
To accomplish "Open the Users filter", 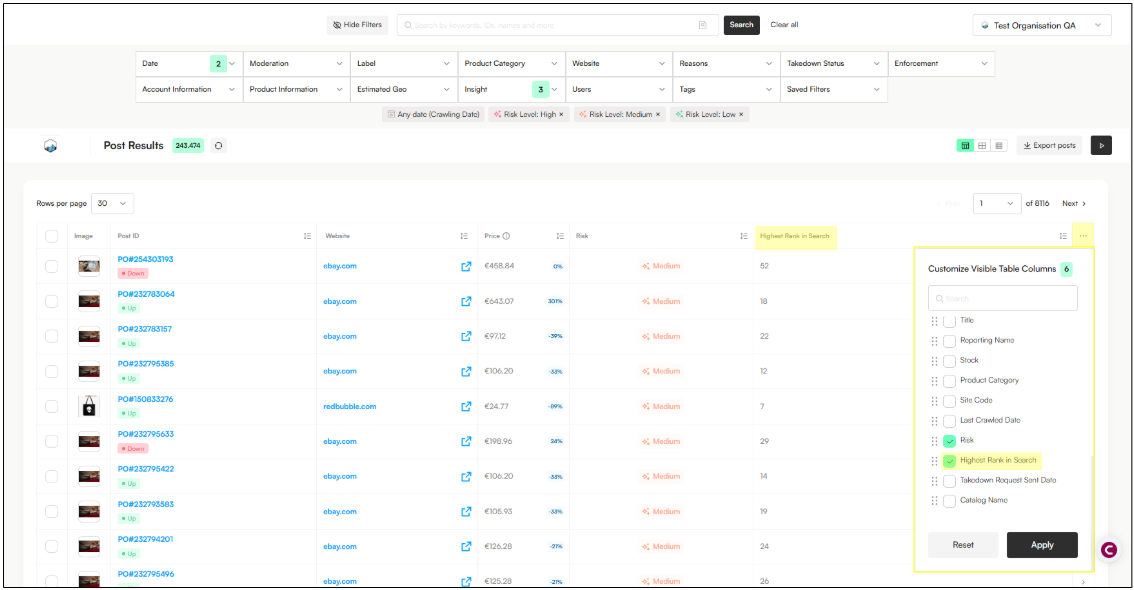I will click(619, 90).
